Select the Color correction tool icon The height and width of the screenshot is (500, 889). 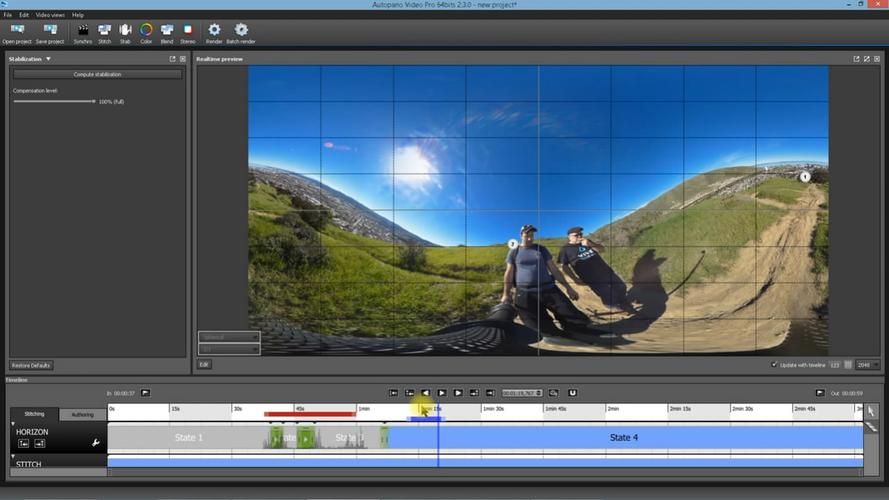coord(146,31)
